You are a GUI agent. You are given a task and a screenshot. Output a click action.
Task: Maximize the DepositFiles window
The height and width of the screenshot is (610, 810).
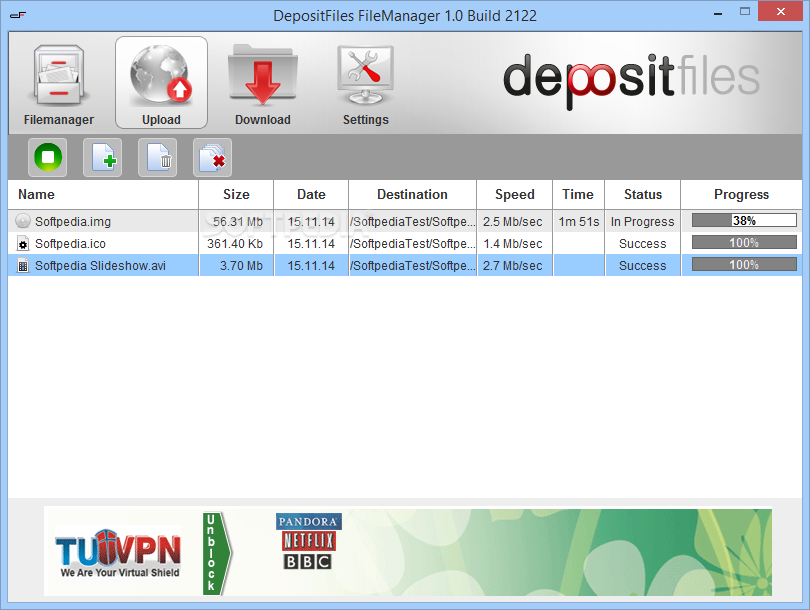(x=744, y=12)
